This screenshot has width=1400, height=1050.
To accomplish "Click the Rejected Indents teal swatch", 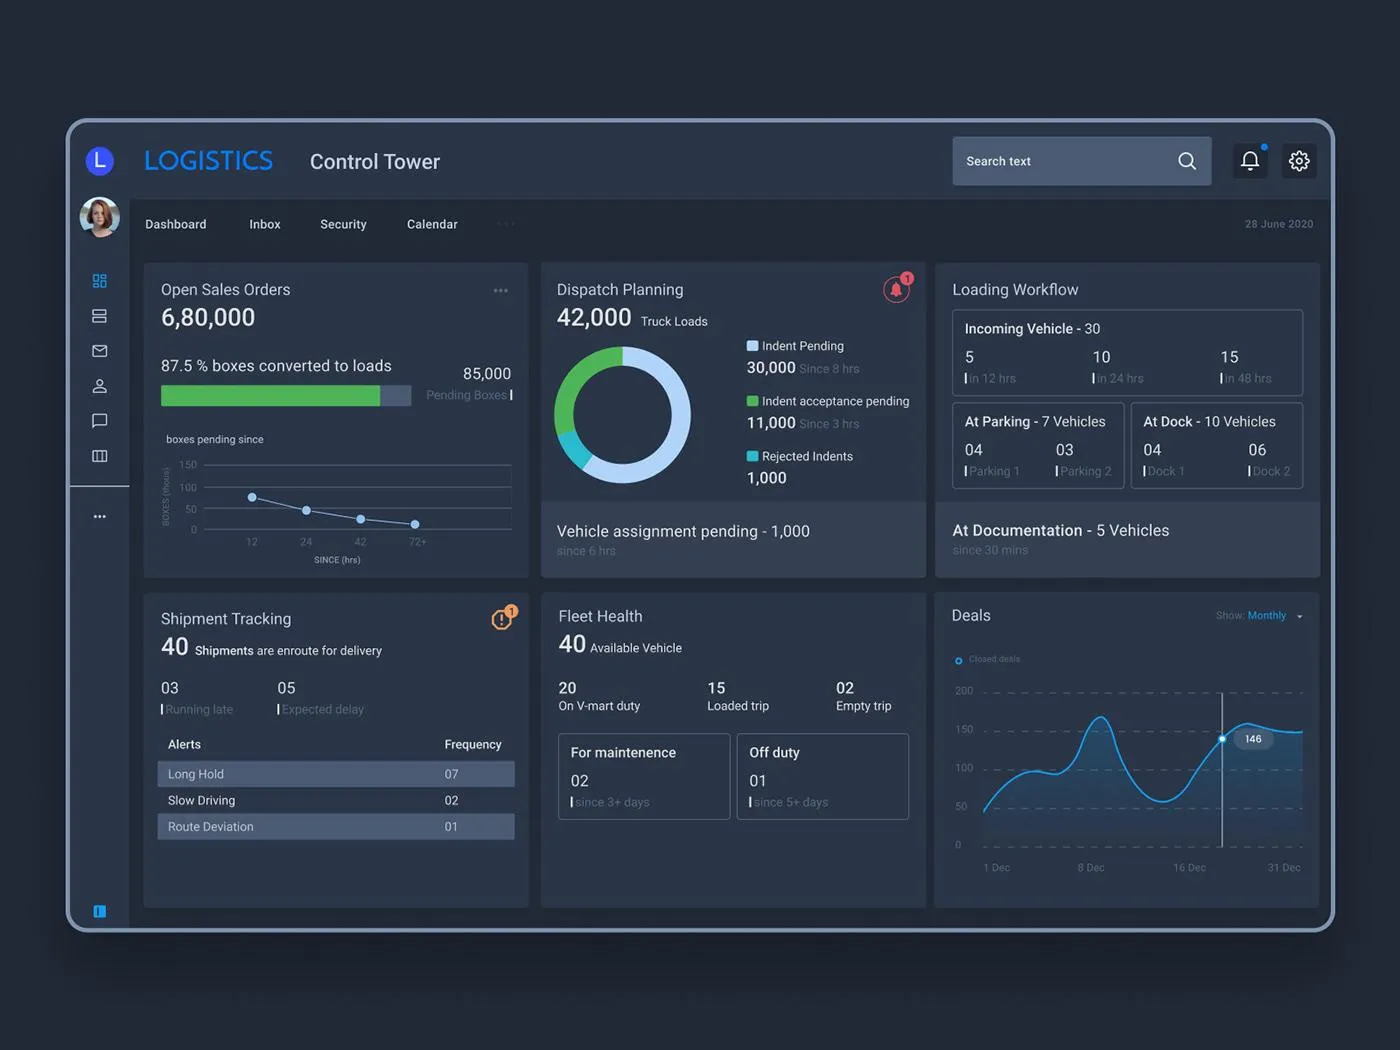I will [x=752, y=456].
